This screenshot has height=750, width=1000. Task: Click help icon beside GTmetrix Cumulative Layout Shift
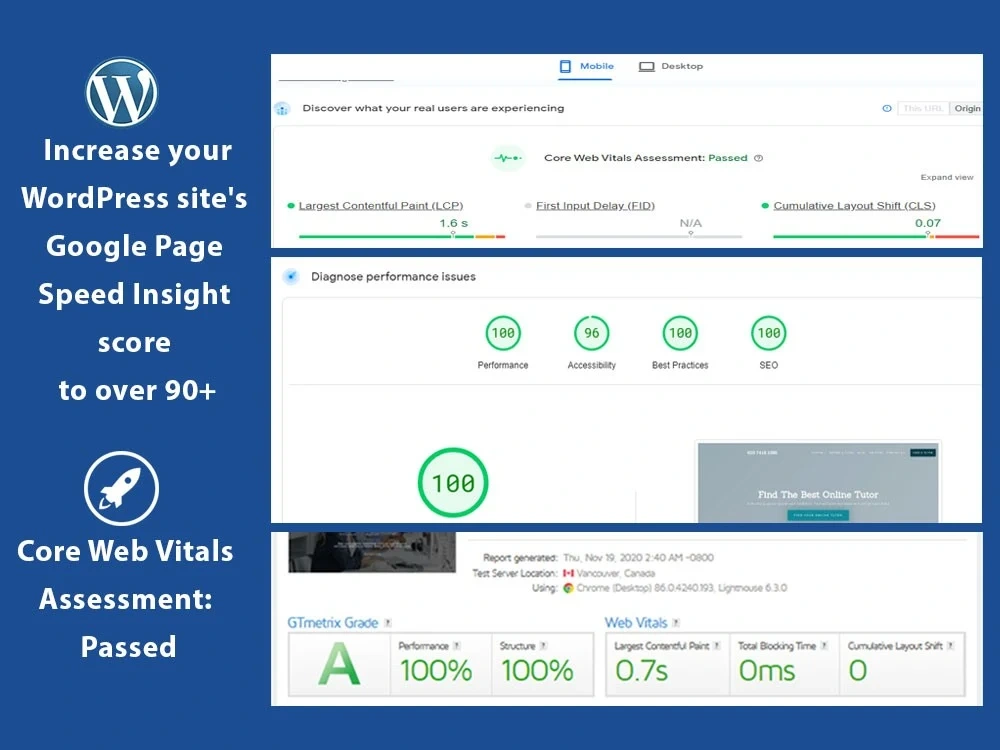(950, 646)
